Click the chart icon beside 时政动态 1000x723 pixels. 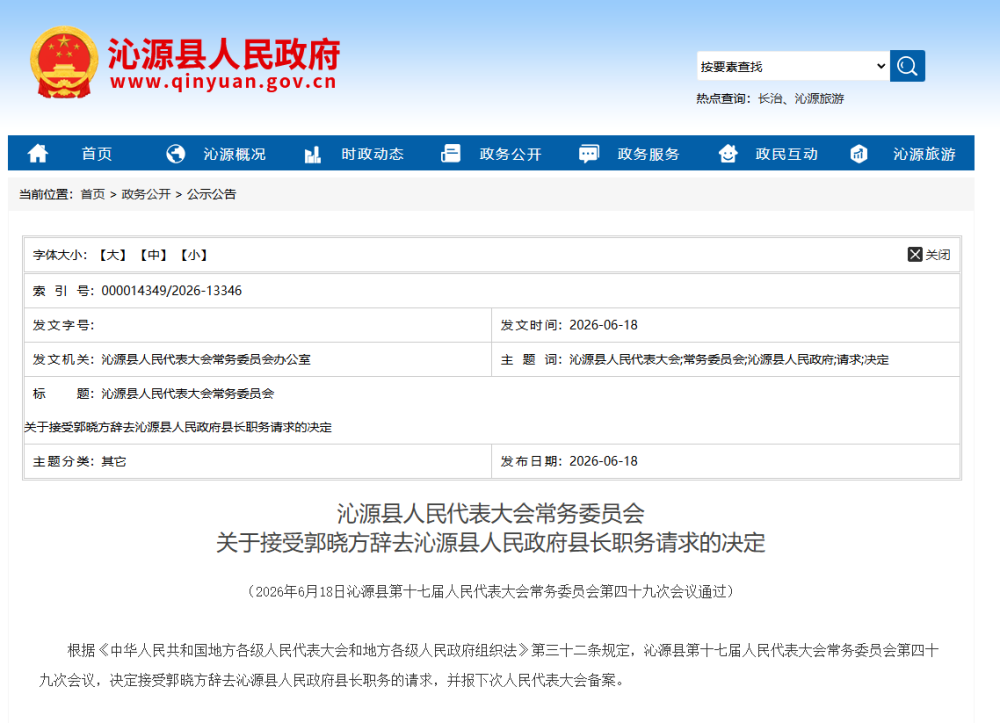tap(312, 154)
